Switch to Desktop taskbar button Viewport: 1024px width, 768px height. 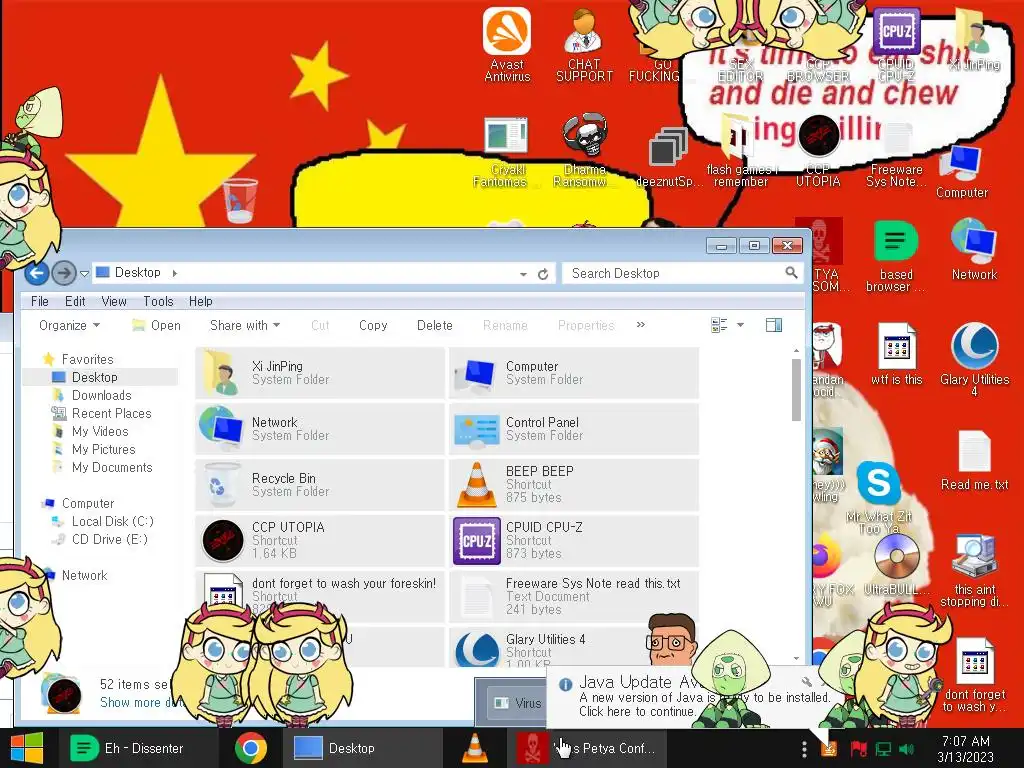[362, 748]
